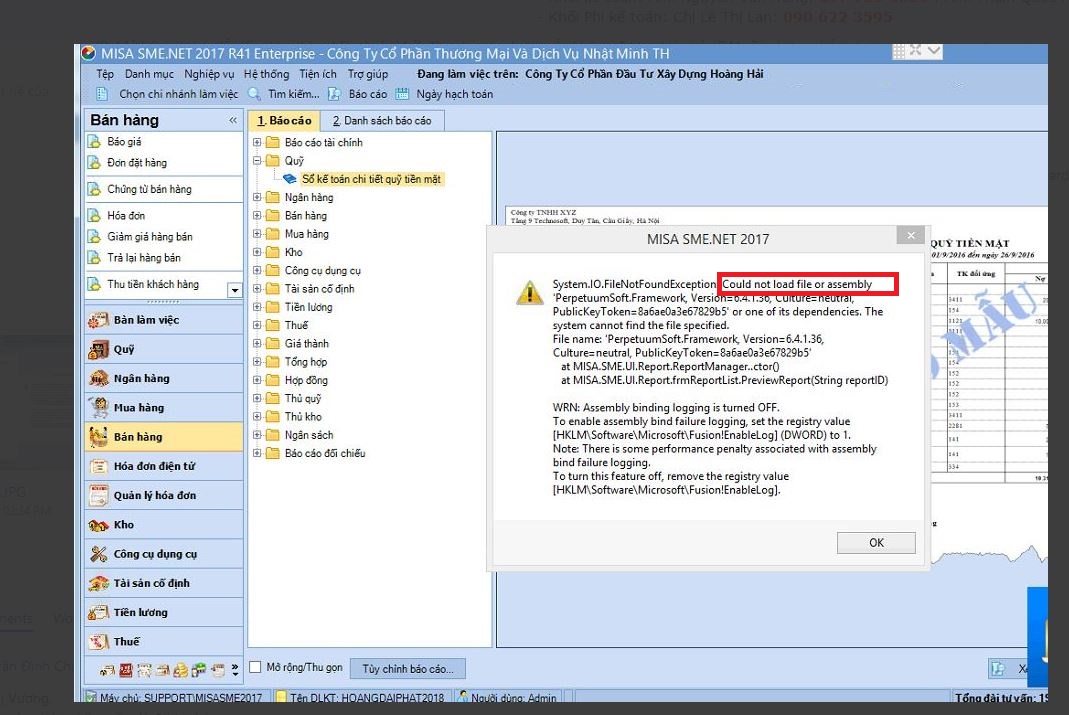Open Đơn đặt hàng in sidebar
This screenshot has height=715, width=1069.
[136, 163]
